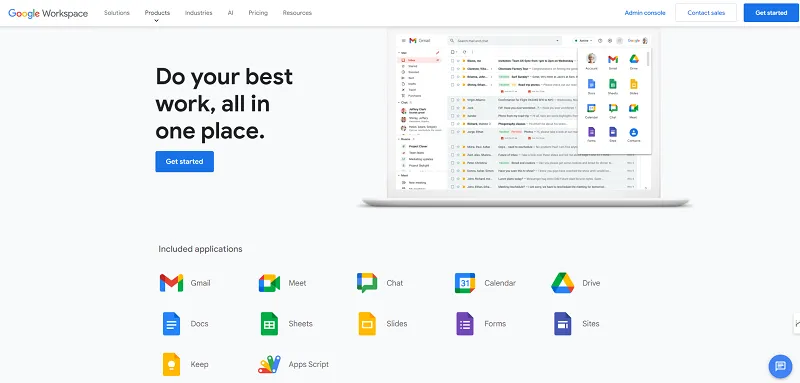The width and height of the screenshot is (800, 383).
Task: Open the Resources menu
Action: coord(297,13)
